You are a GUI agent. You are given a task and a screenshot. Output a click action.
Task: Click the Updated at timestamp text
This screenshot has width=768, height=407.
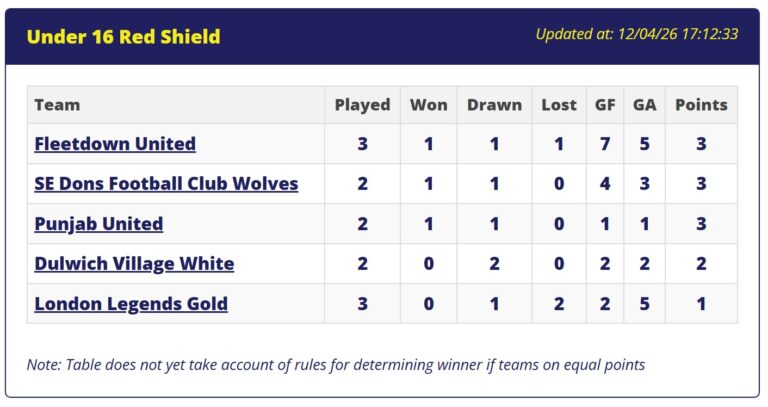coord(636,34)
